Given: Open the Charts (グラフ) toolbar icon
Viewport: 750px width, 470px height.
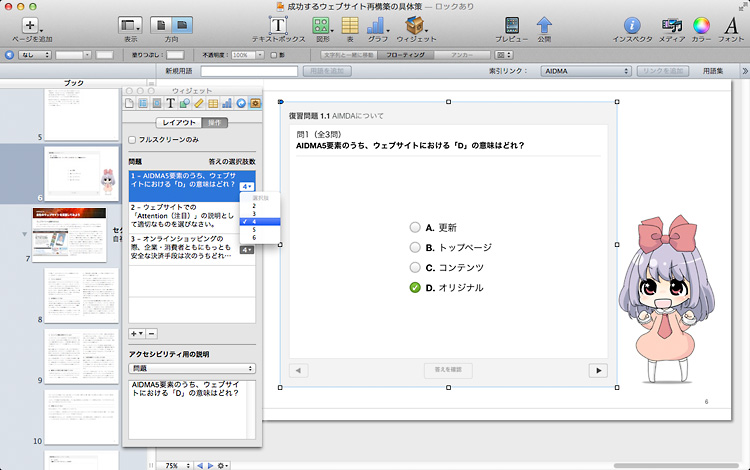Looking at the screenshot, I should 376,25.
